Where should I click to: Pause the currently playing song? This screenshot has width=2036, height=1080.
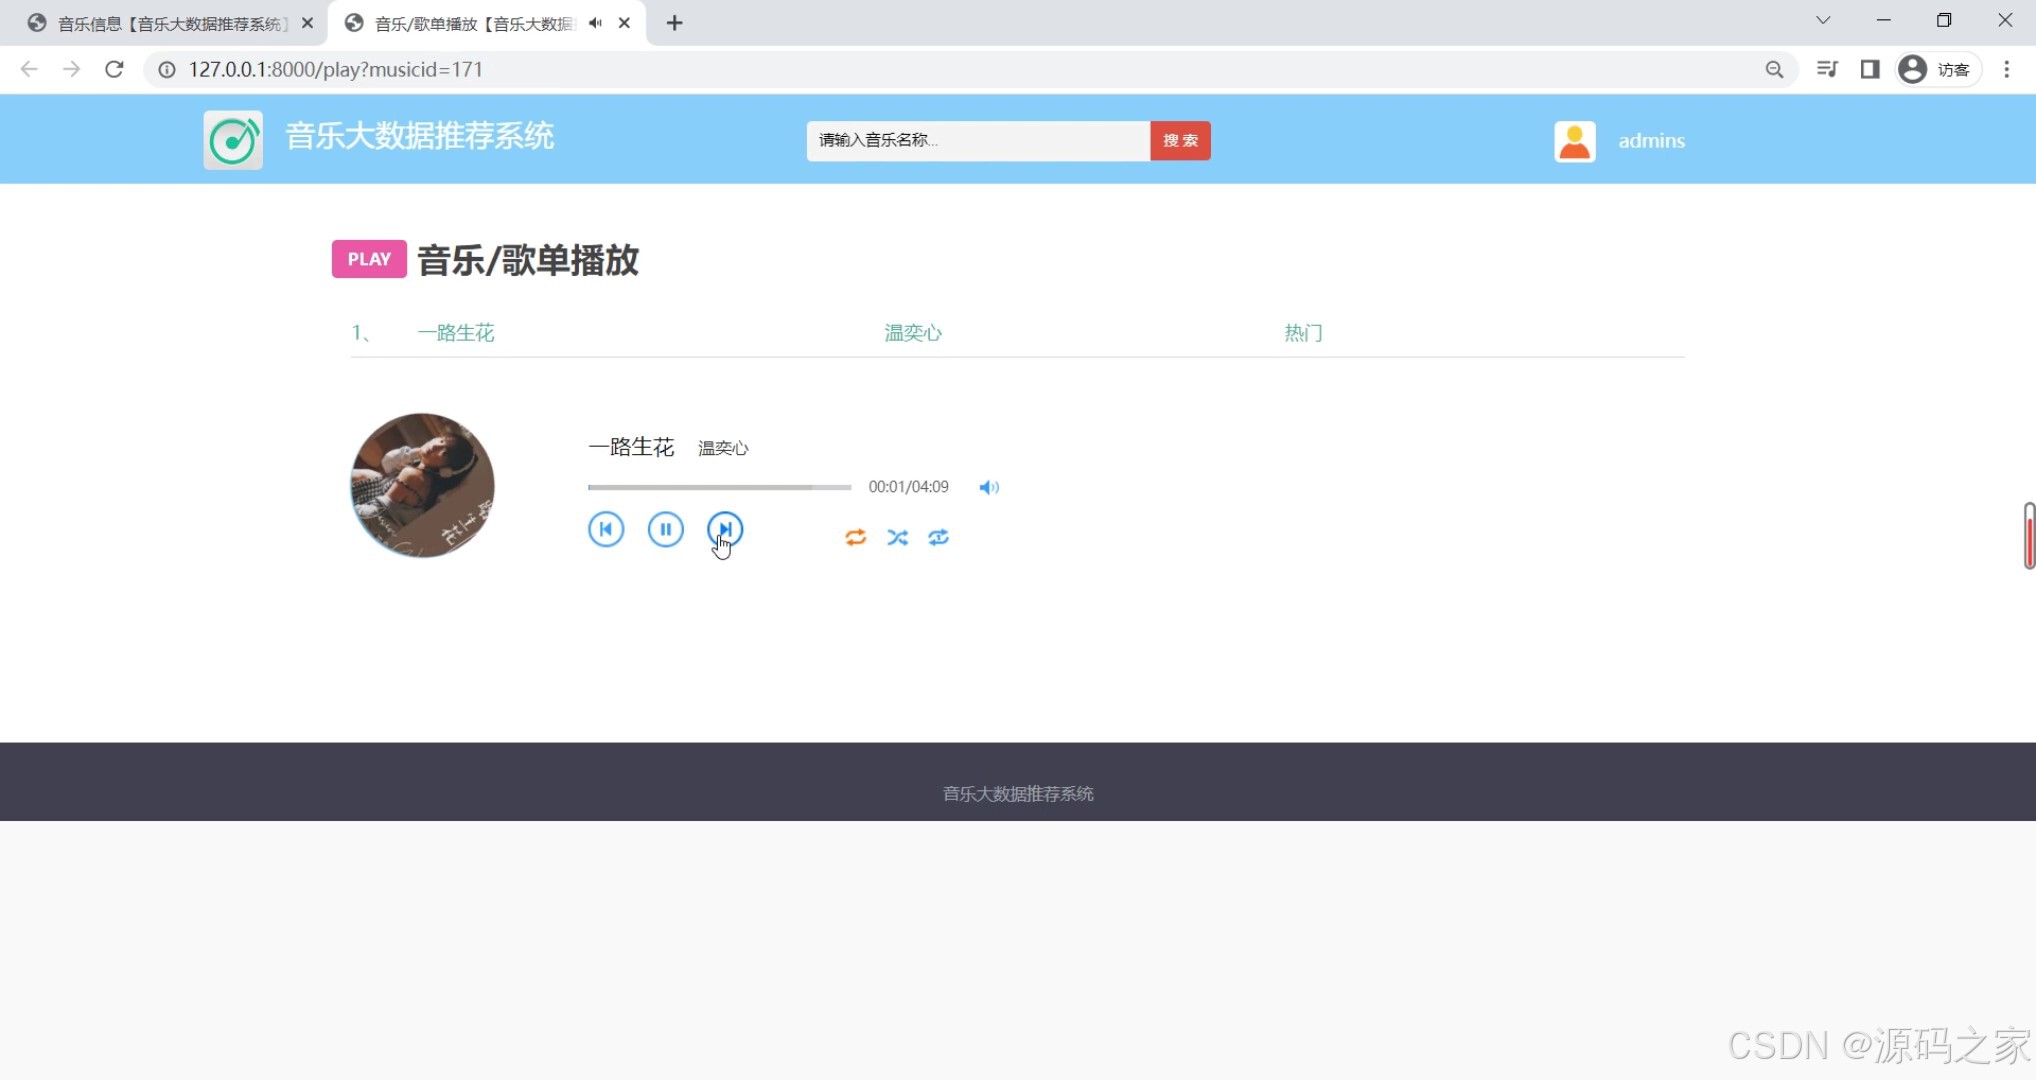(x=665, y=529)
